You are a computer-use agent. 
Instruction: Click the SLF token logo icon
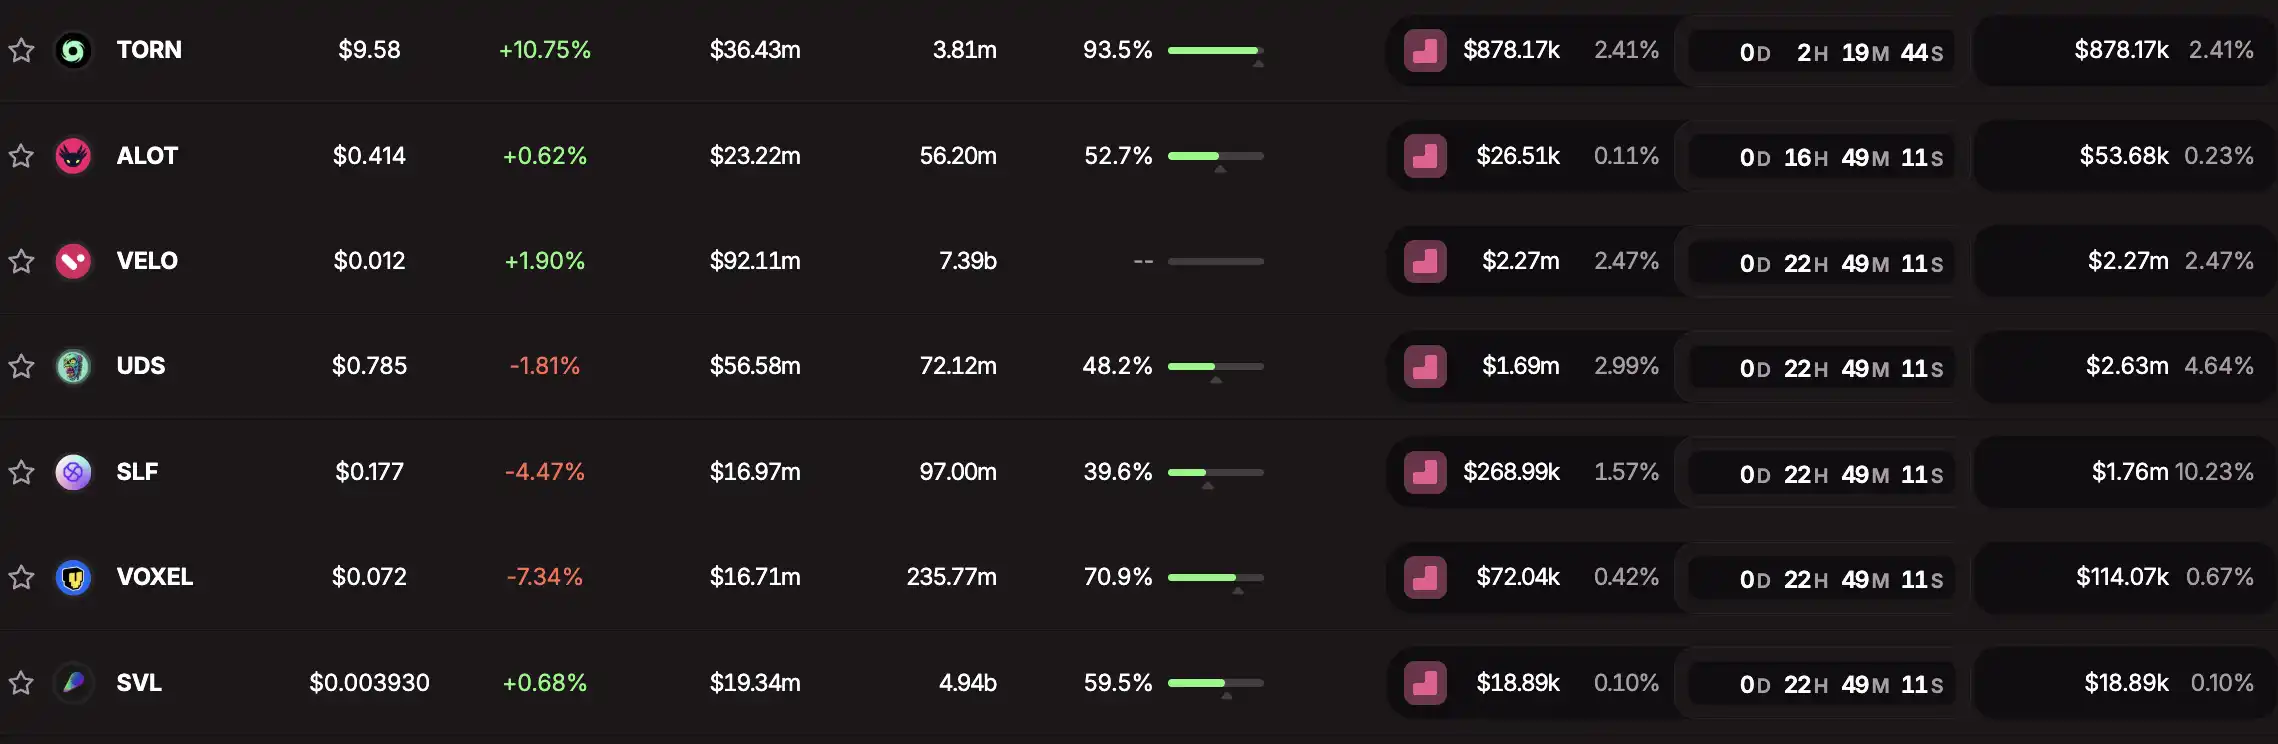click(x=73, y=472)
